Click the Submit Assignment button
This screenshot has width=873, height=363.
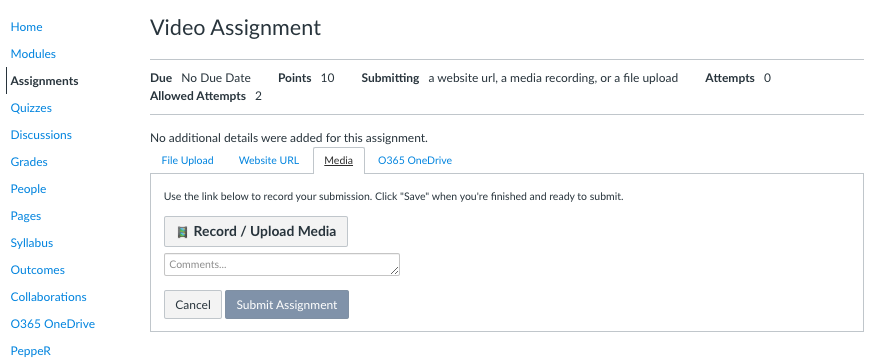[x=287, y=305]
